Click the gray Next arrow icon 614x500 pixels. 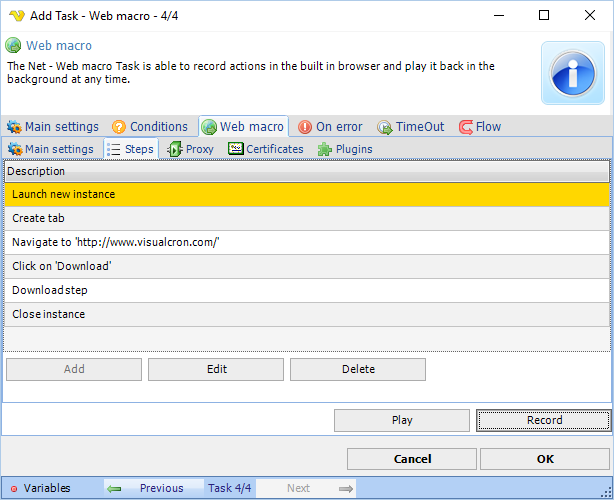coord(346,488)
